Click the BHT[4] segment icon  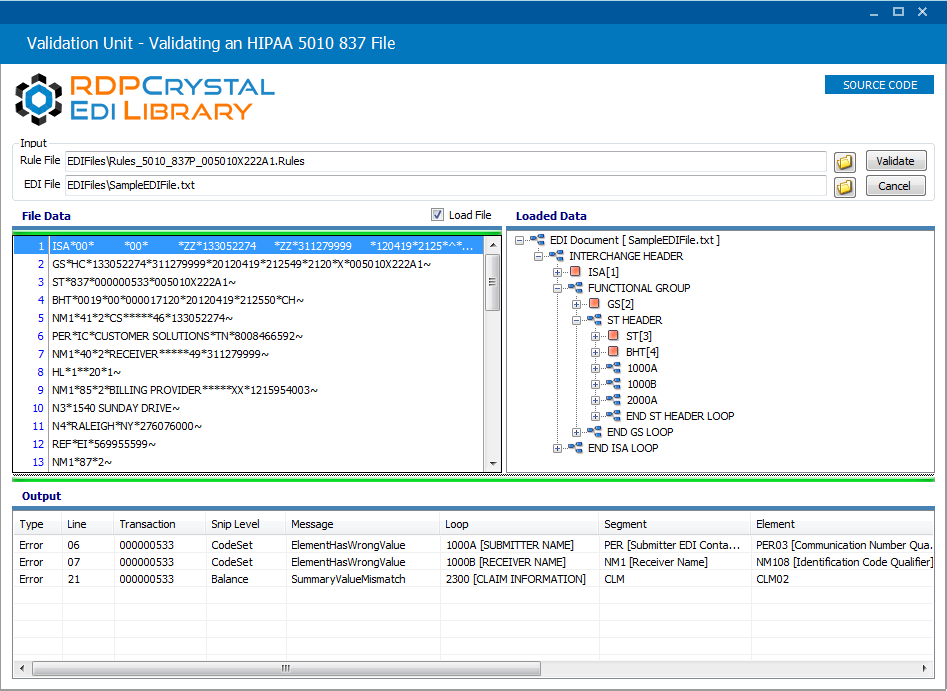coord(613,352)
